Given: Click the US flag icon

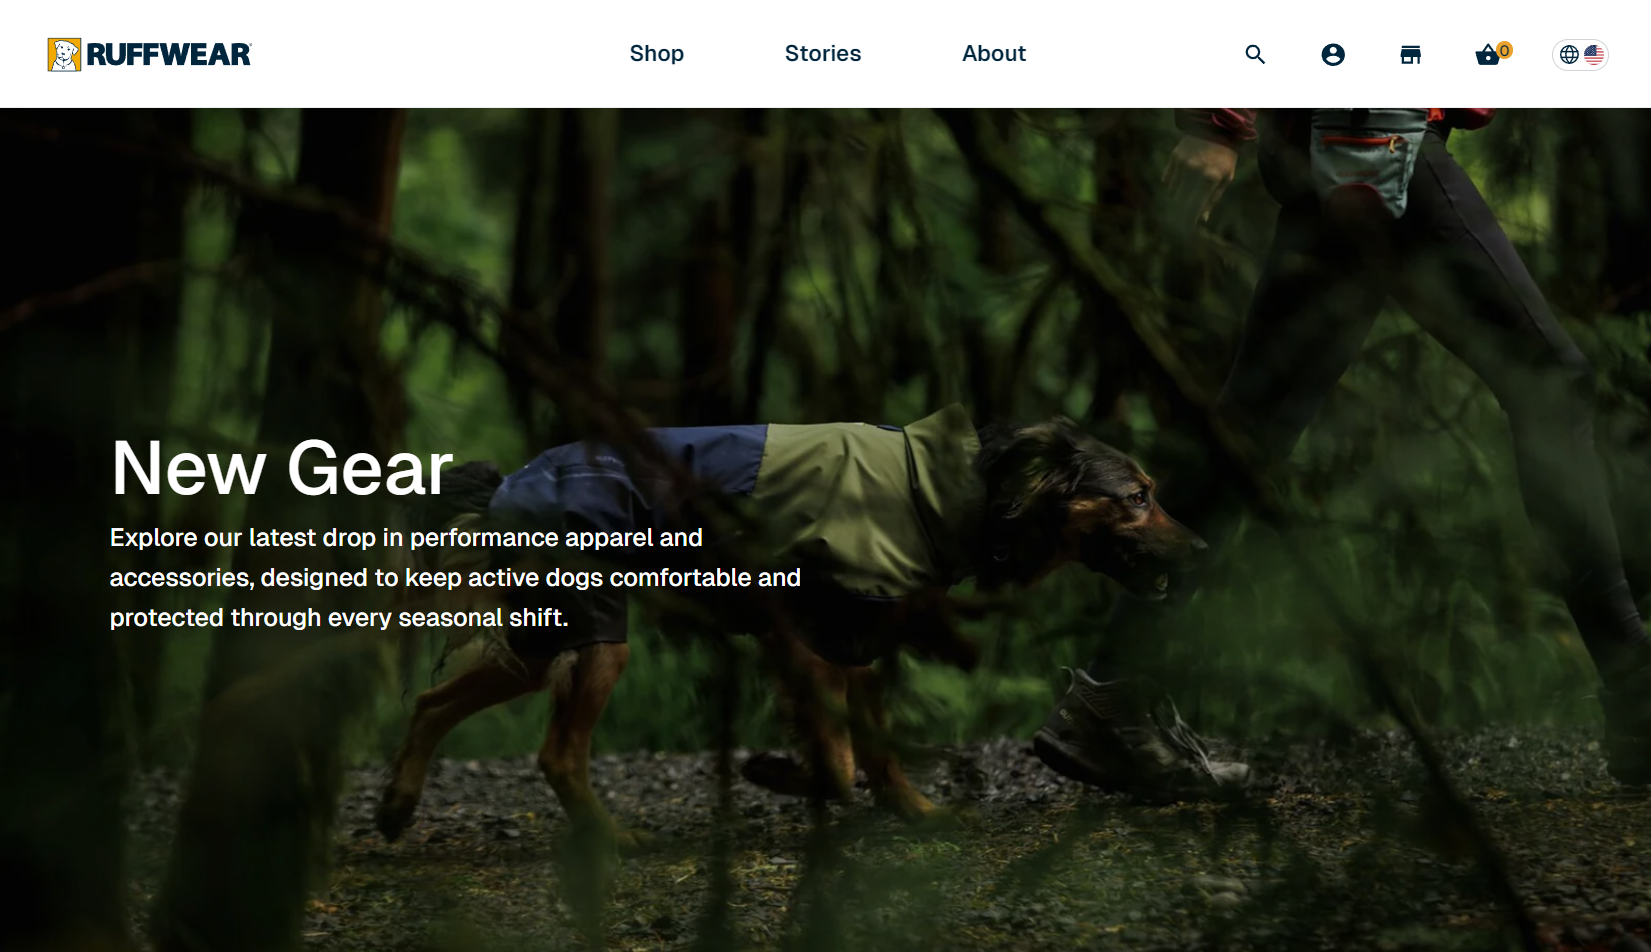Looking at the screenshot, I should point(1594,54).
